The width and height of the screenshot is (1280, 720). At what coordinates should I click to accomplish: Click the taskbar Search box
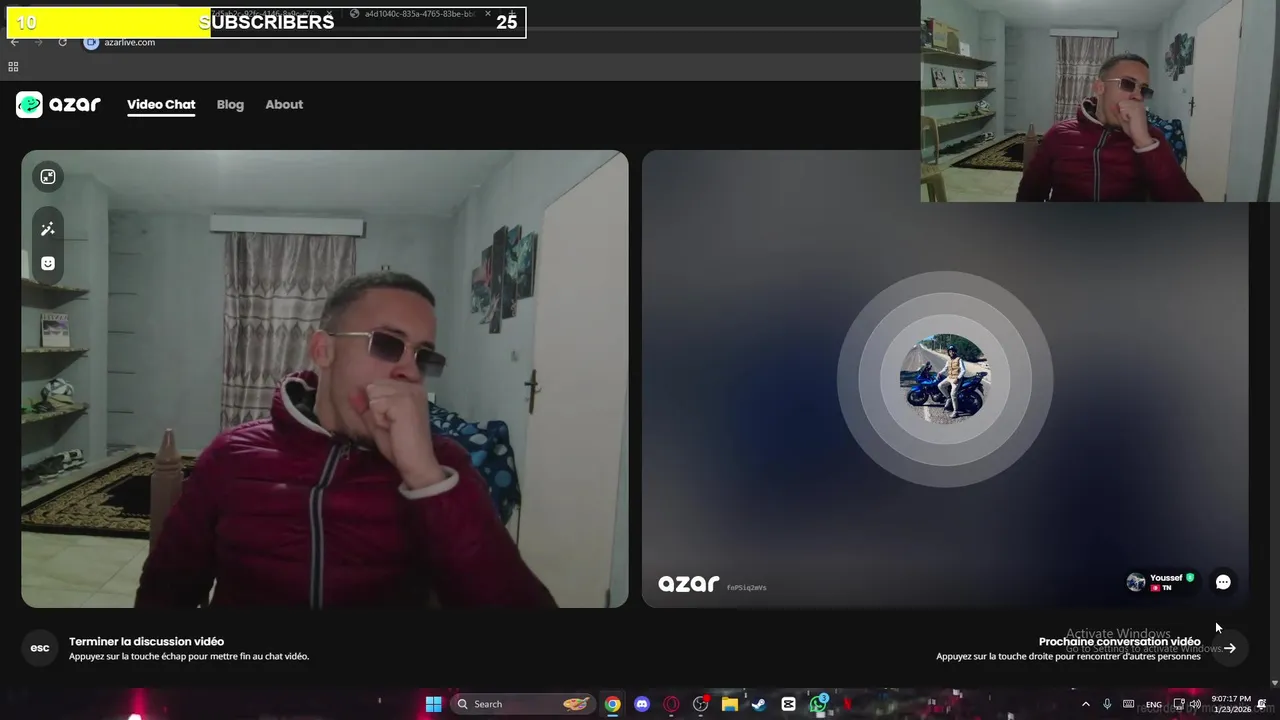[x=522, y=704]
